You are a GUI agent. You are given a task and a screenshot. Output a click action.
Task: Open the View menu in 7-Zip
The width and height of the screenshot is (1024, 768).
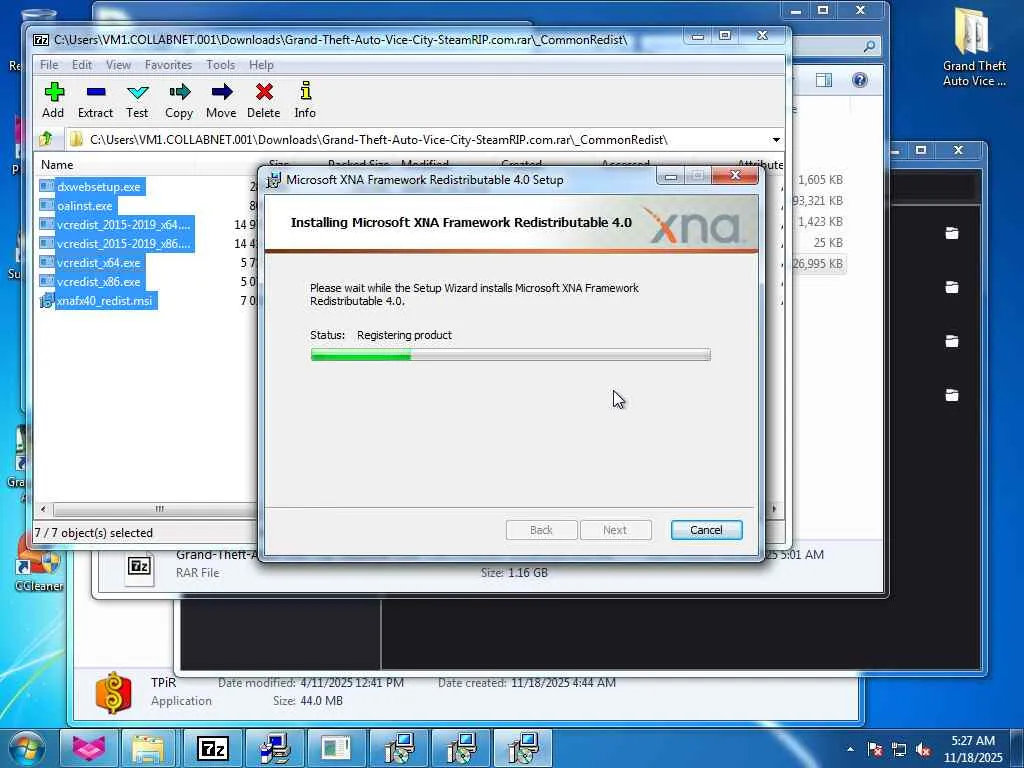click(118, 65)
